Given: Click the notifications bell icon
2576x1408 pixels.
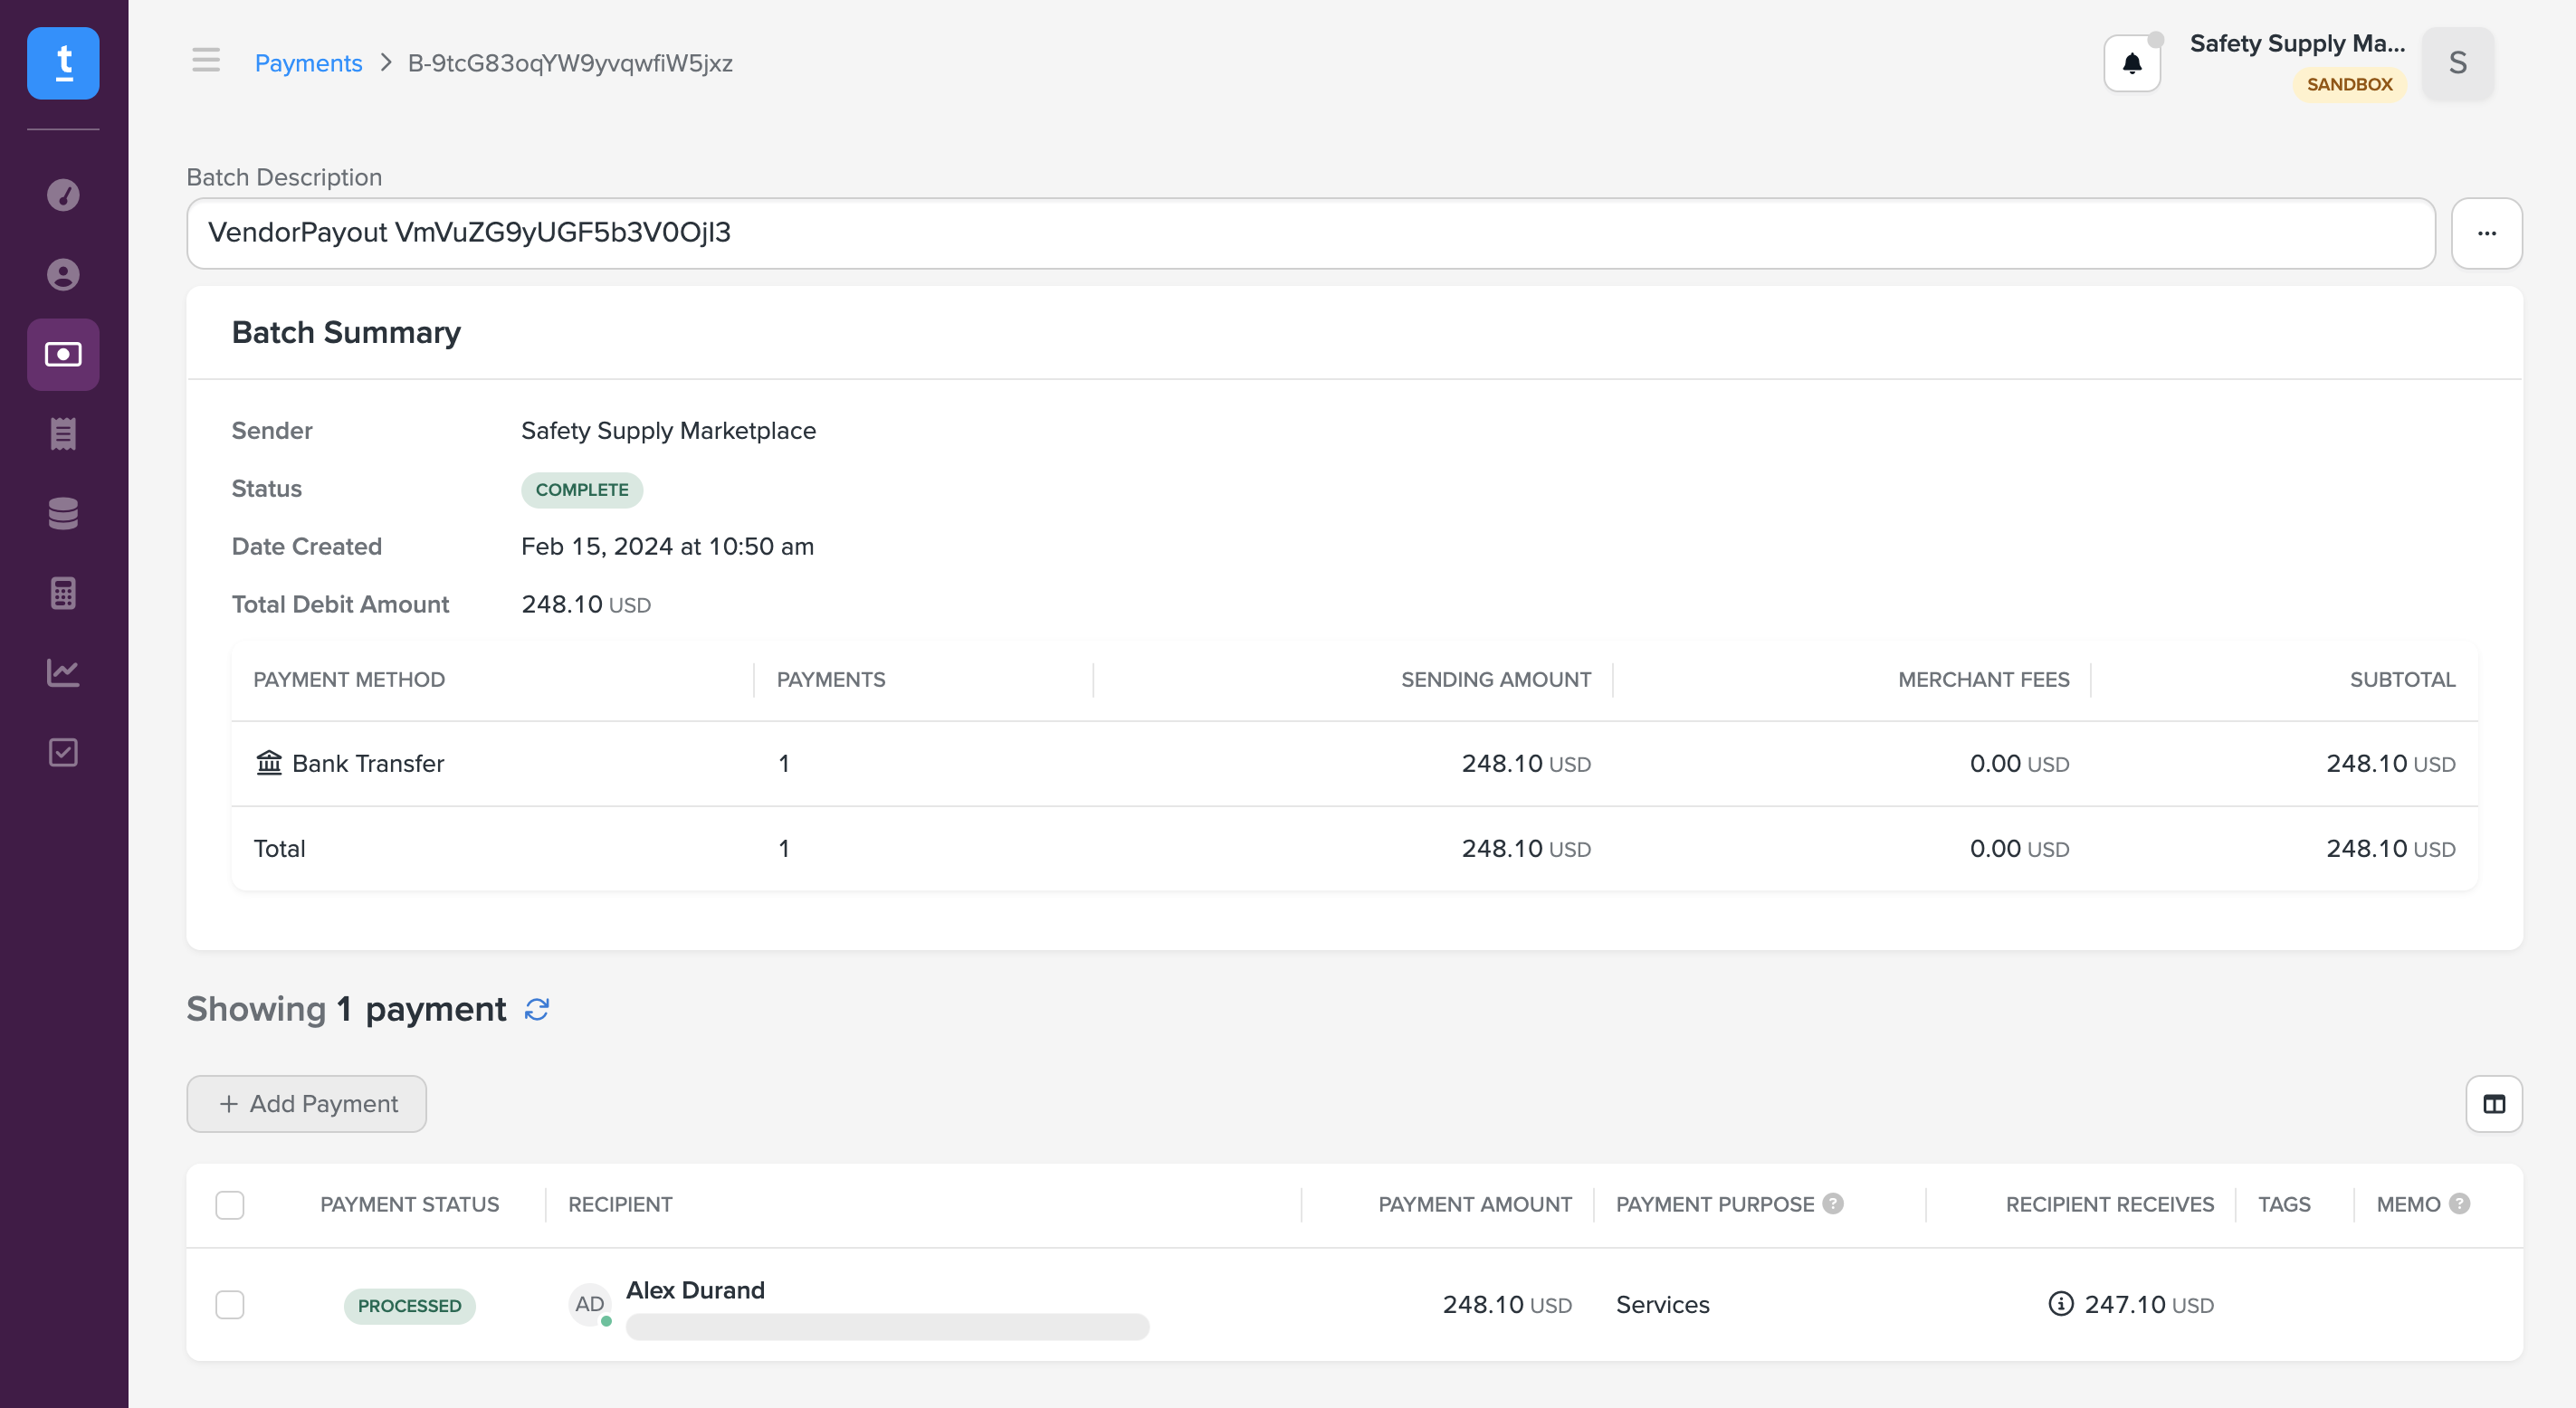Looking at the screenshot, I should [2131, 64].
